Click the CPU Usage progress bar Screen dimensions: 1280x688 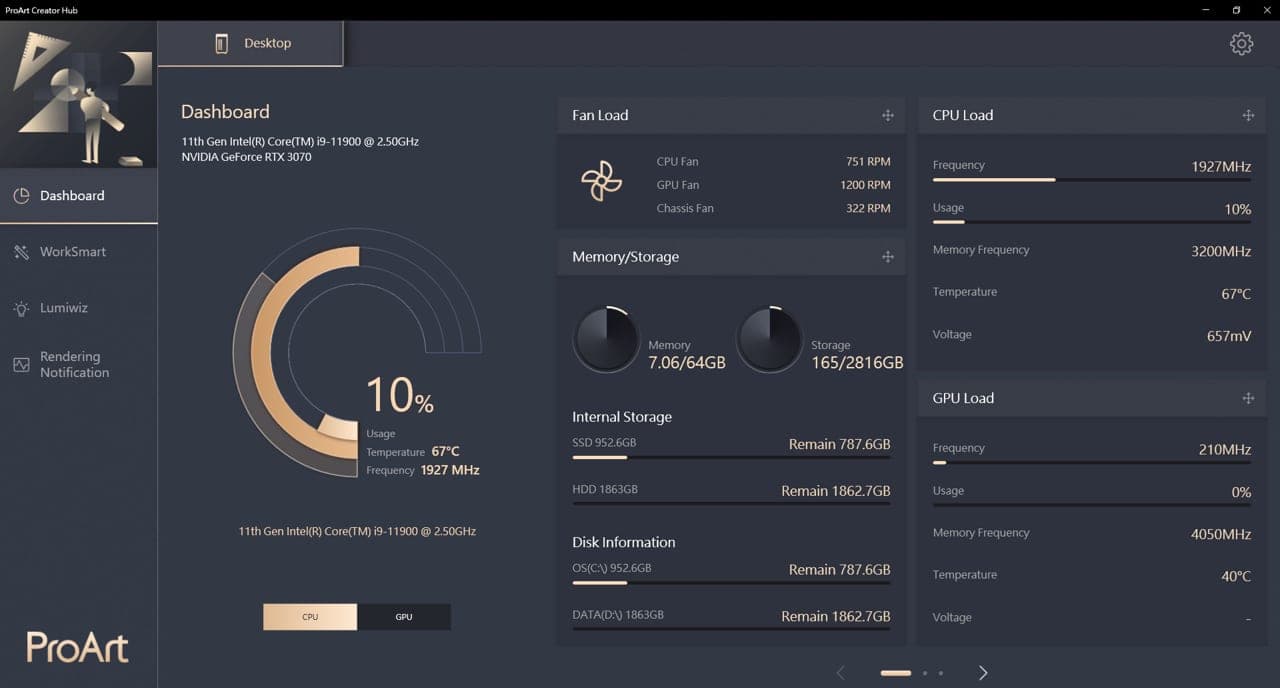point(1092,222)
